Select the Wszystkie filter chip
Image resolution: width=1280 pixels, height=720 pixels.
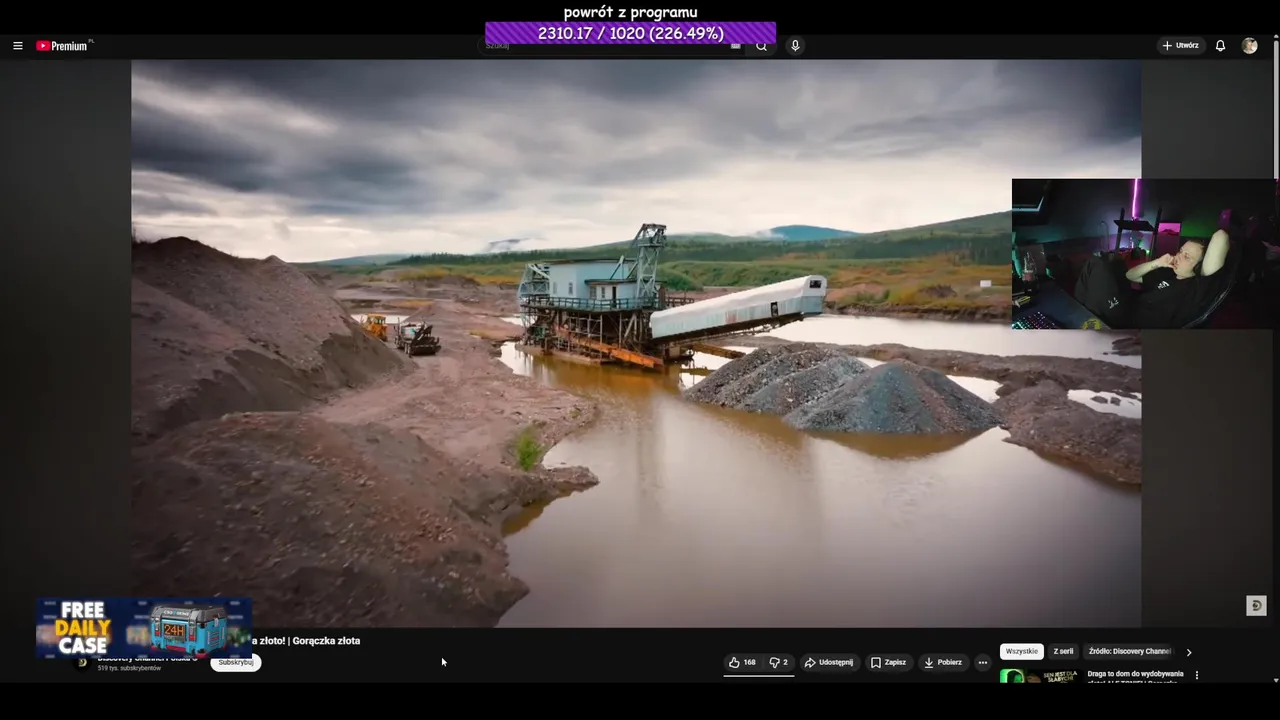coord(1022,651)
